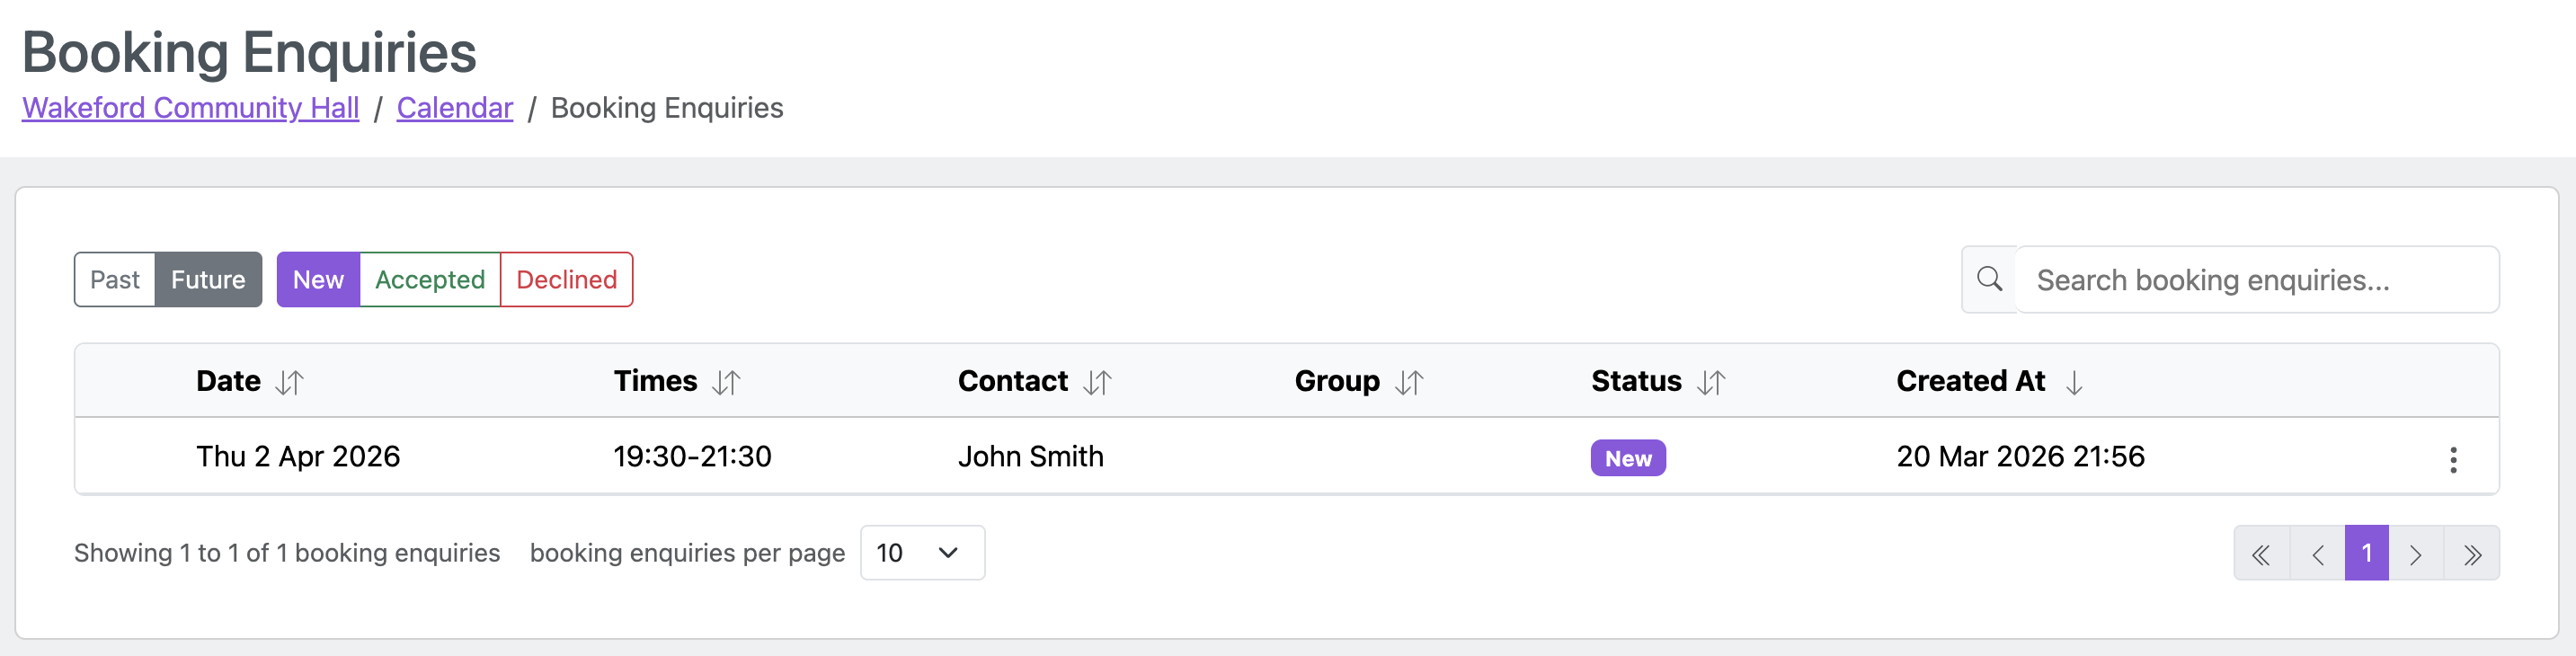Click the search booking enquiries field

click(2256, 280)
